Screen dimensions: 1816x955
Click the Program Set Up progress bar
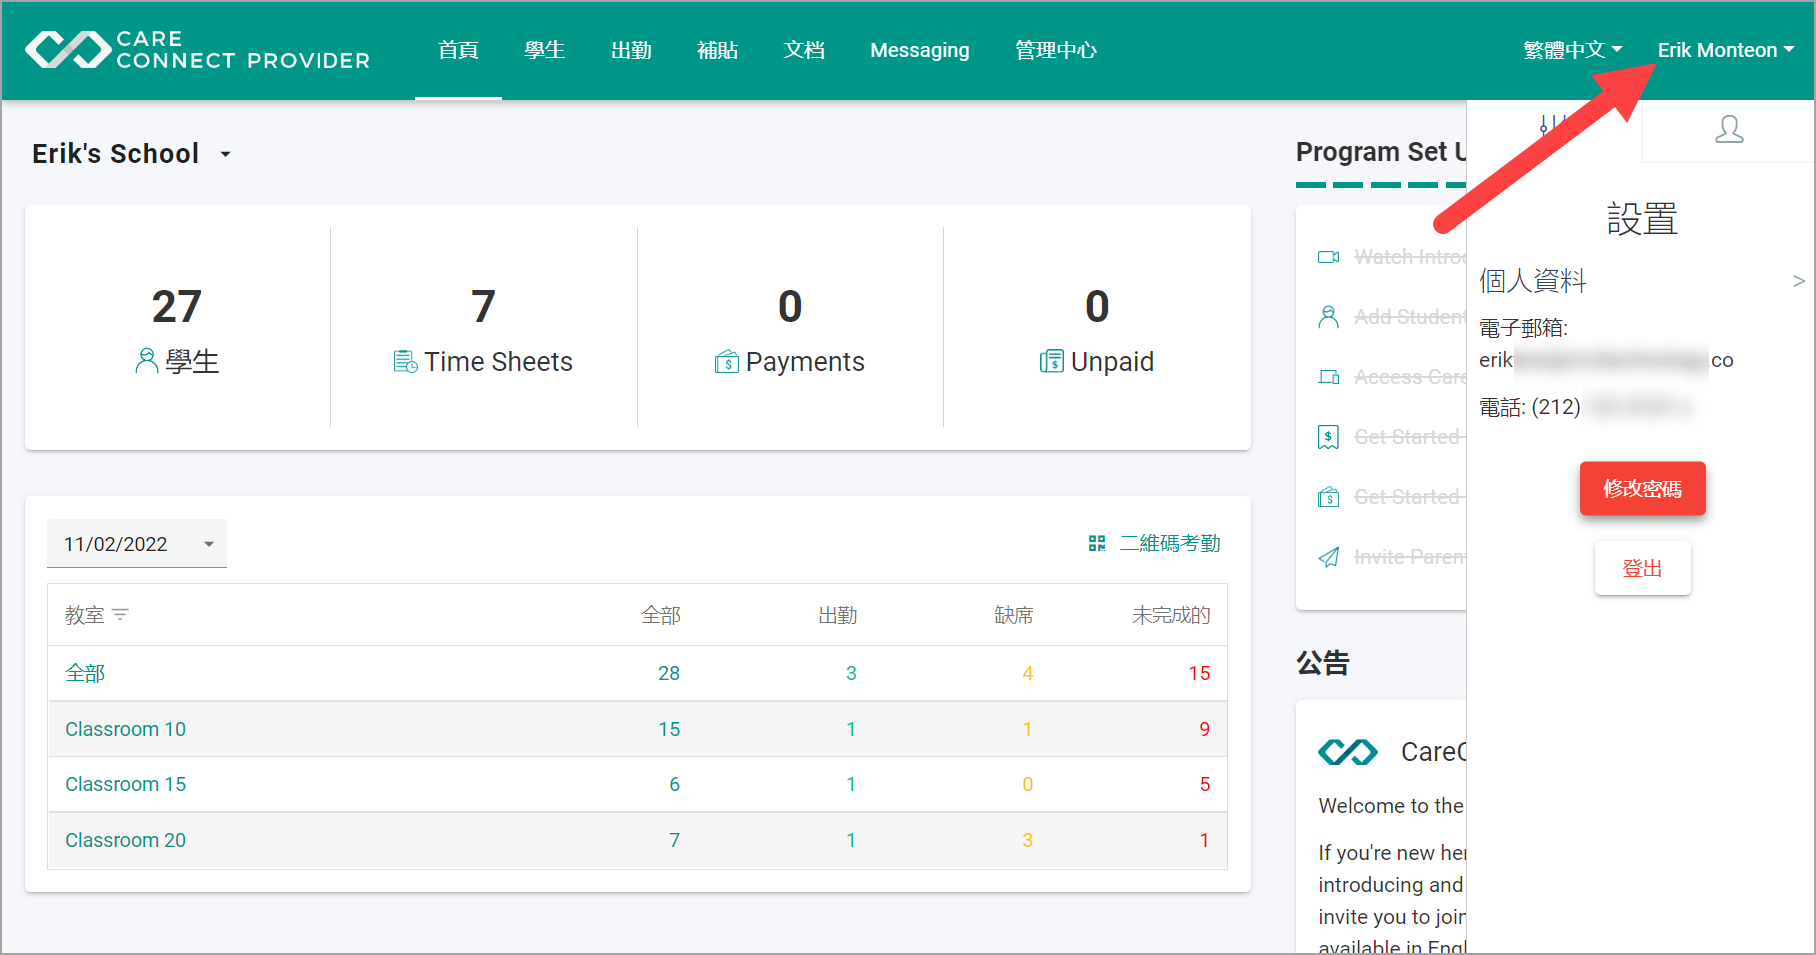[x=1381, y=185]
